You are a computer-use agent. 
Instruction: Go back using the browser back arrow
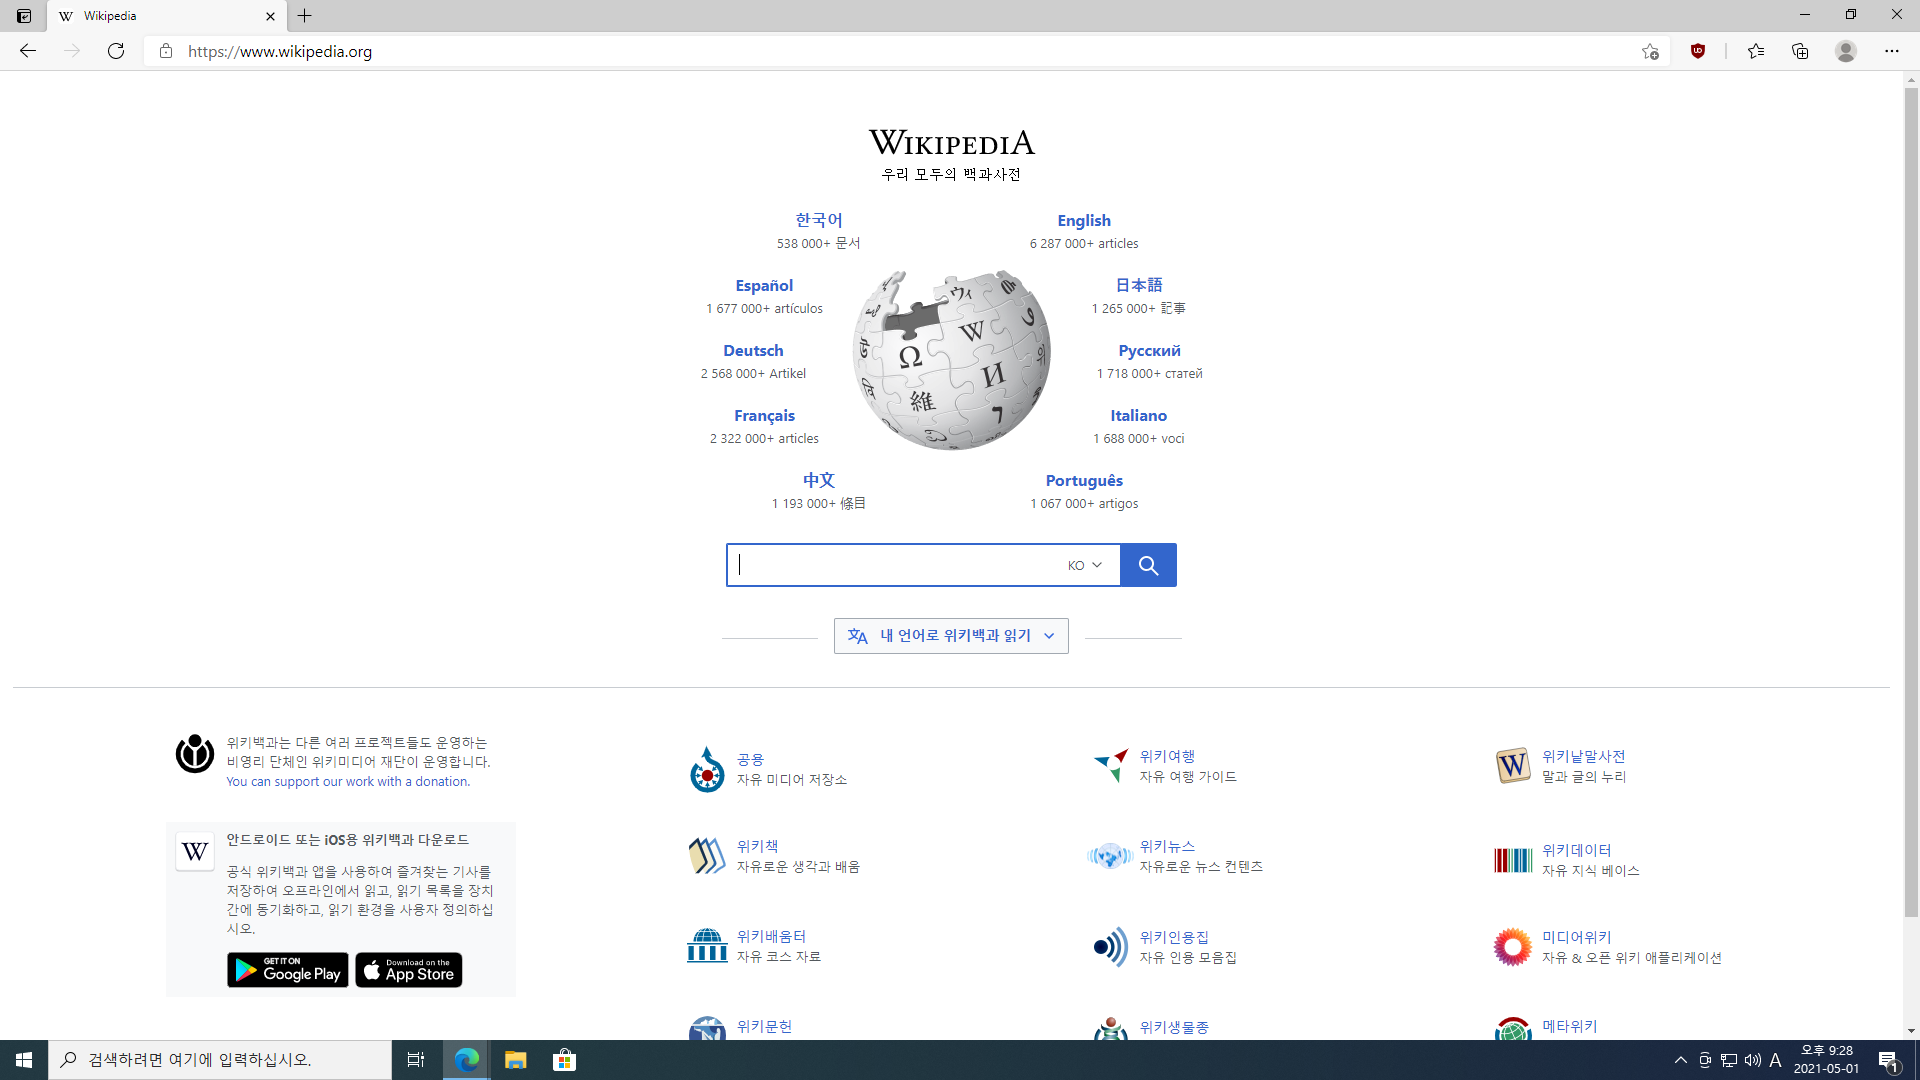28,51
